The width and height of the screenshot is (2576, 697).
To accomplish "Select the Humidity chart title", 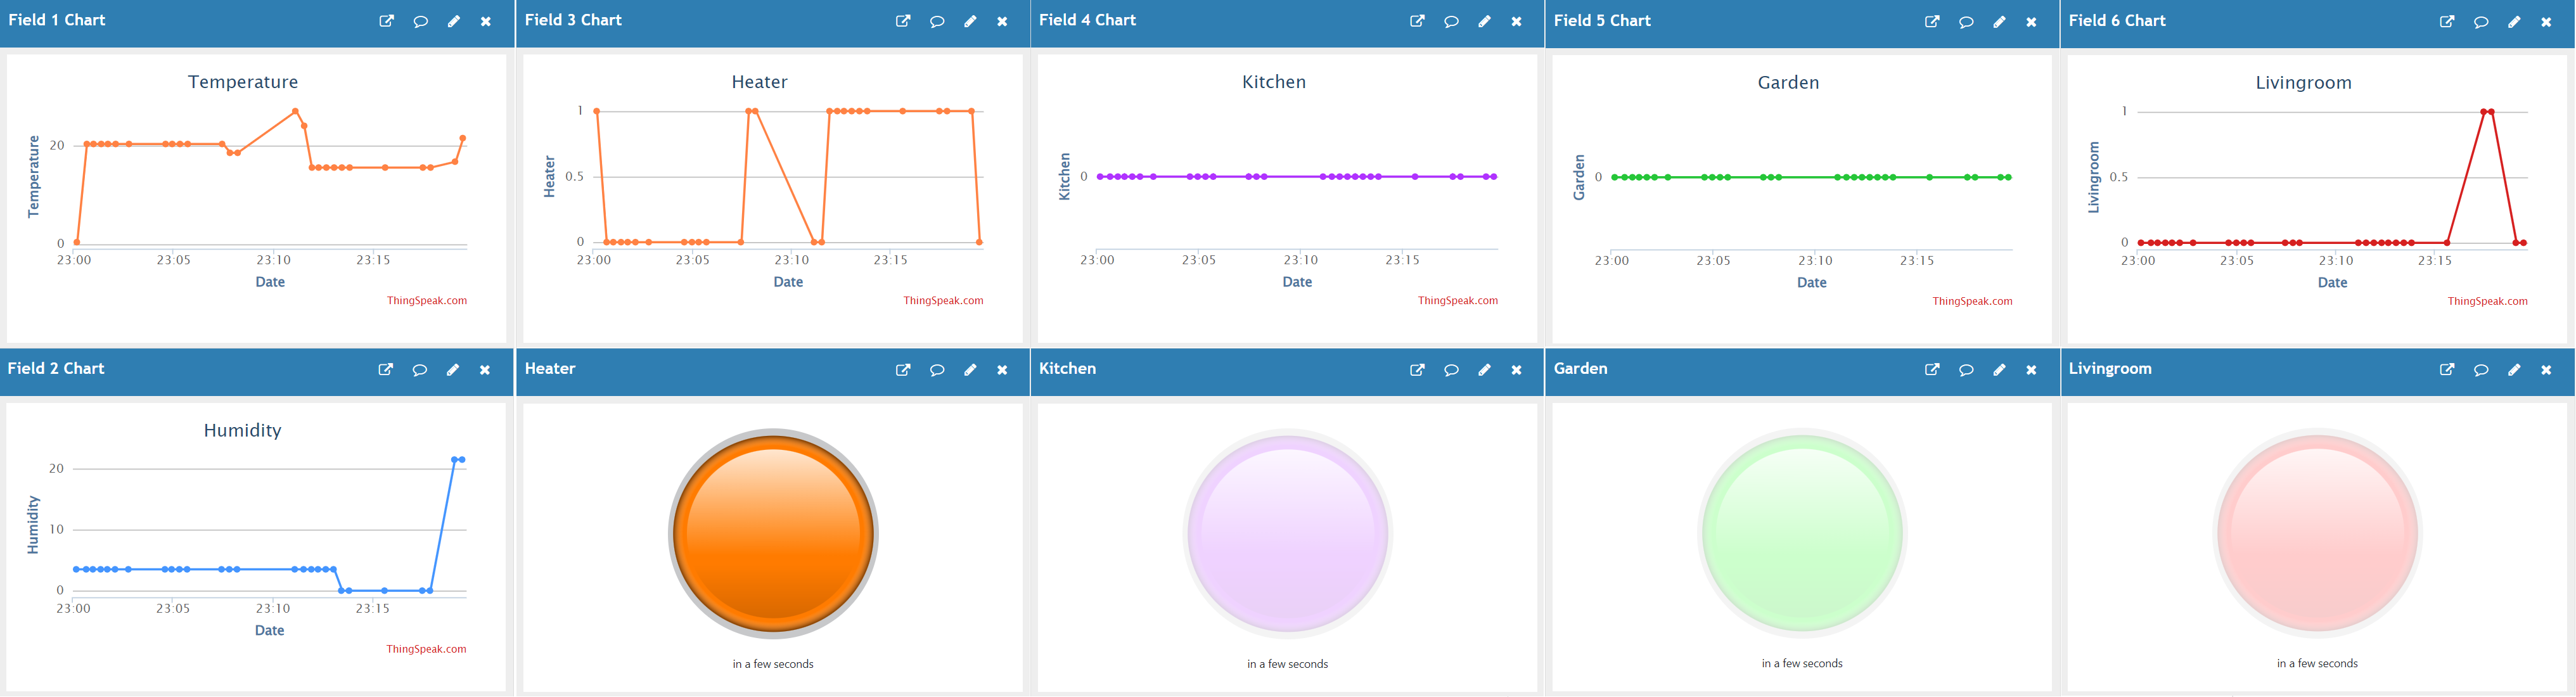I will click(x=243, y=431).
